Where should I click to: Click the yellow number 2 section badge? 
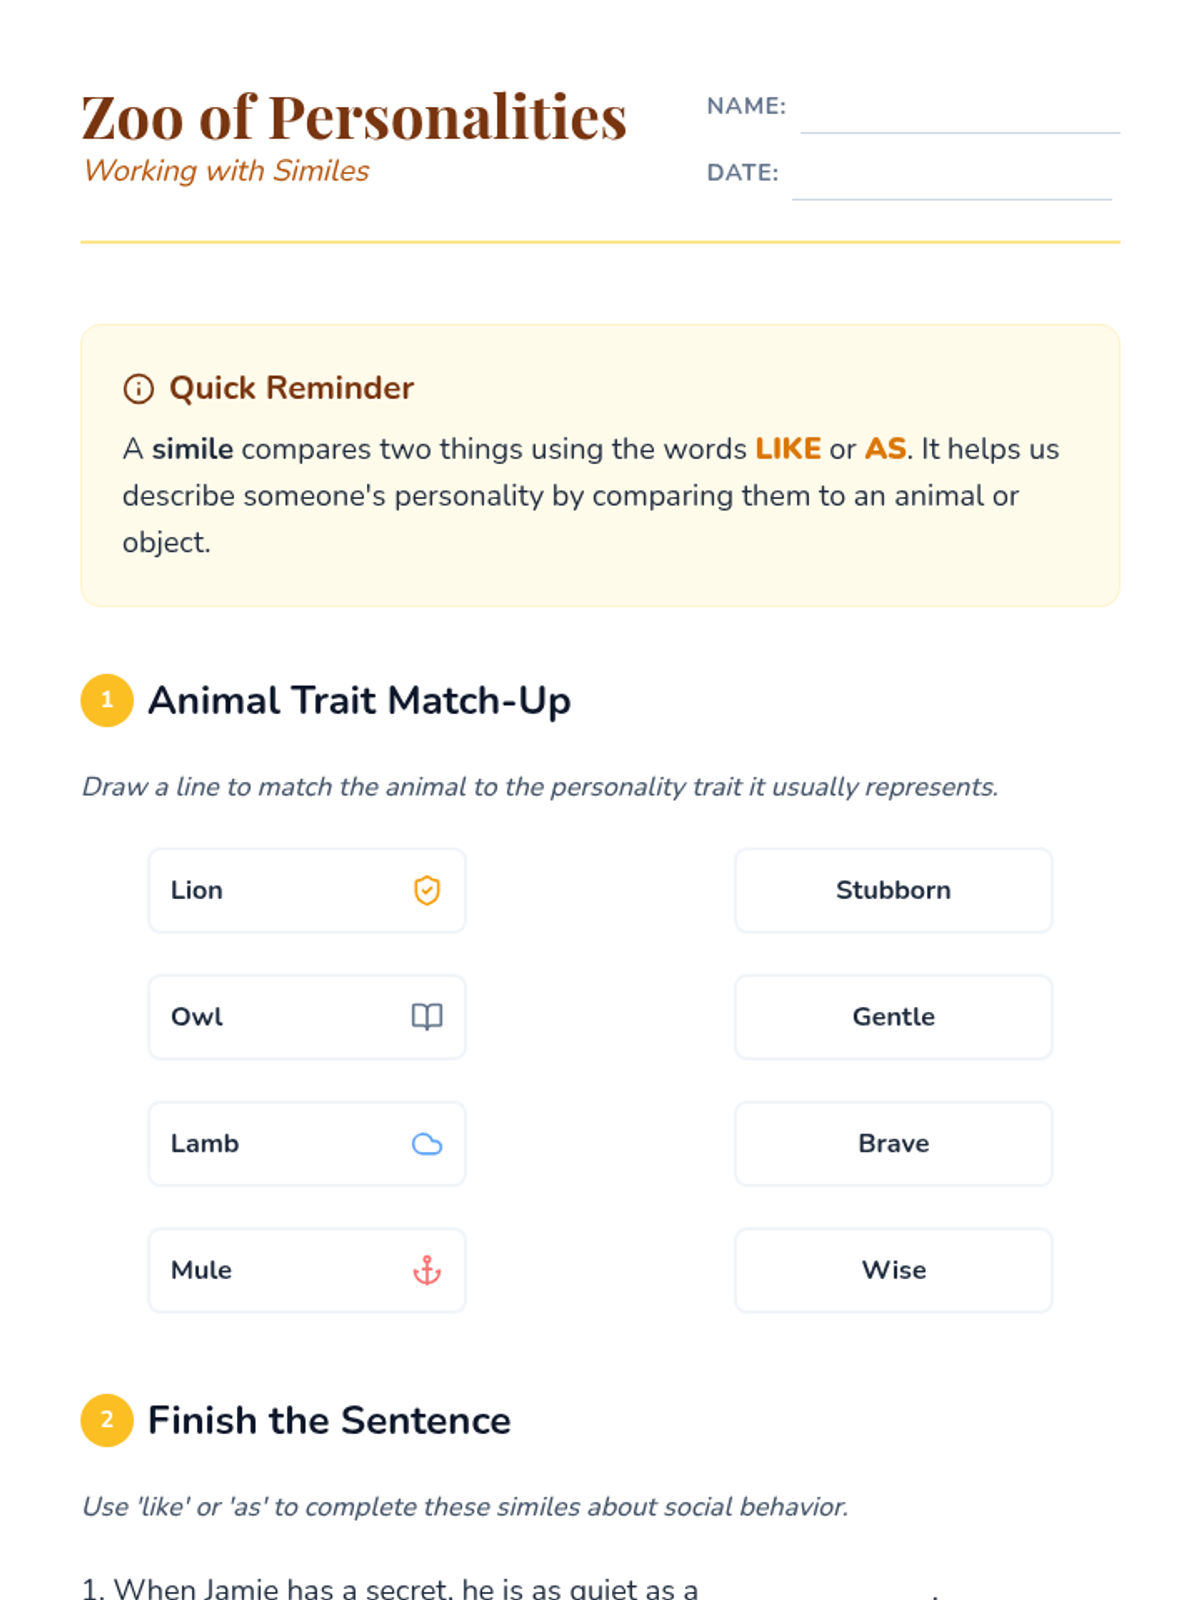tap(107, 1420)
